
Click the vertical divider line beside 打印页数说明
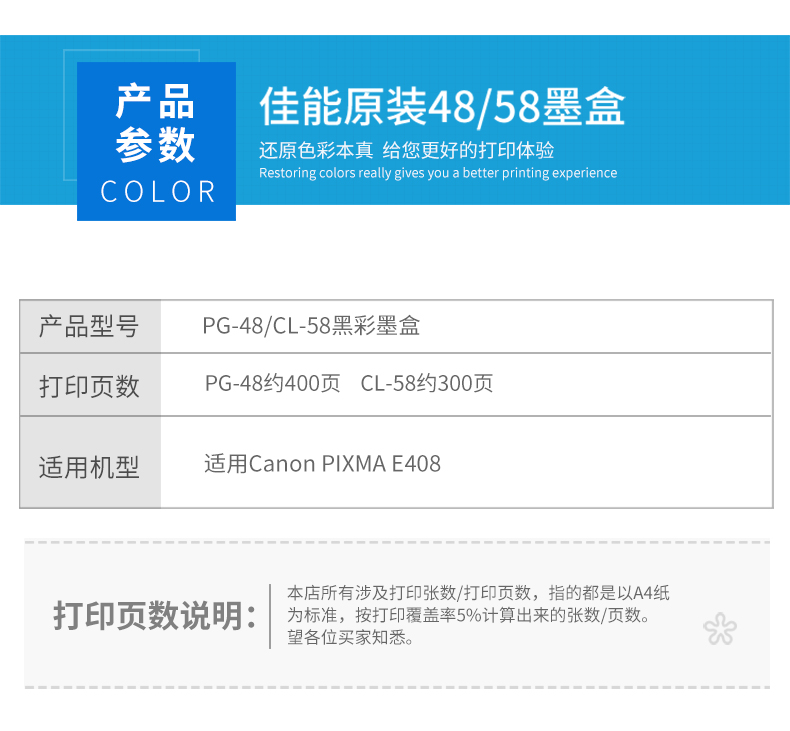(x=270, y=616)
